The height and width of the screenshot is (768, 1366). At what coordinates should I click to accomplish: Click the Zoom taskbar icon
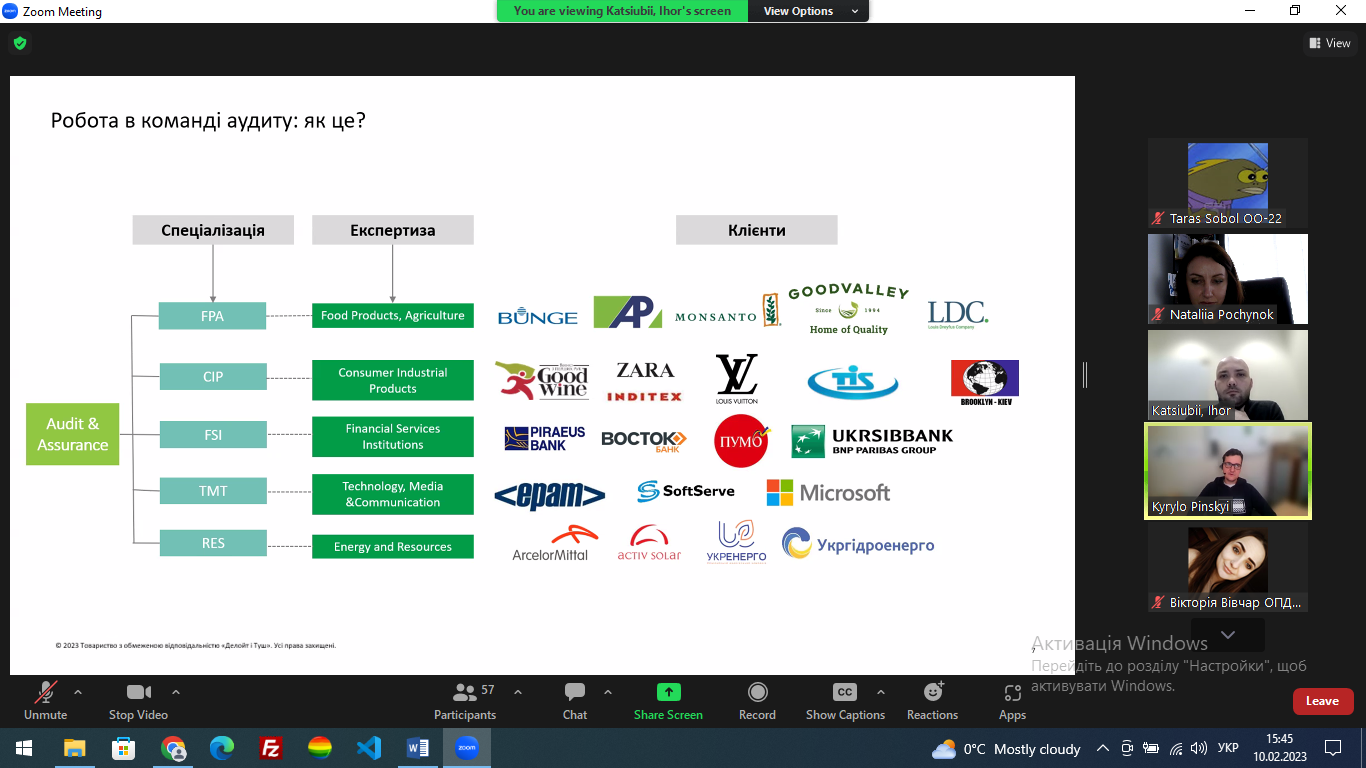pyautogui.click(x=467, y=748)
